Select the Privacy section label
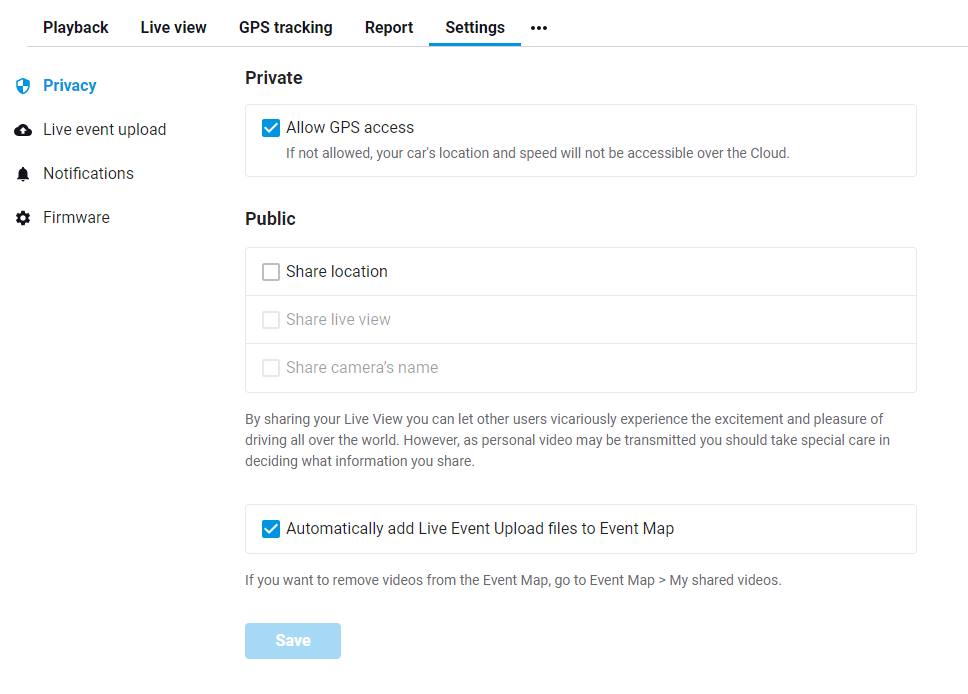 click(70, 85)
